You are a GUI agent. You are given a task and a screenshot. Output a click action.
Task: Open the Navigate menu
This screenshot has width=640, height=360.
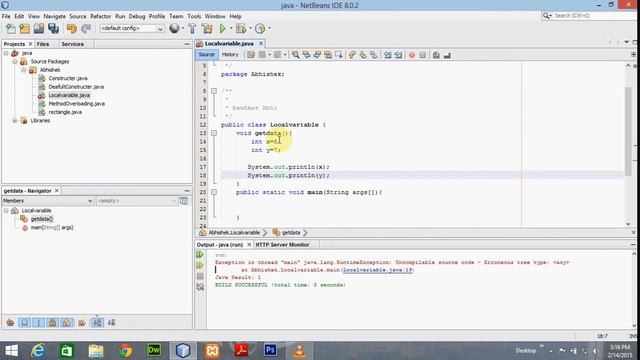pos(54,16)
